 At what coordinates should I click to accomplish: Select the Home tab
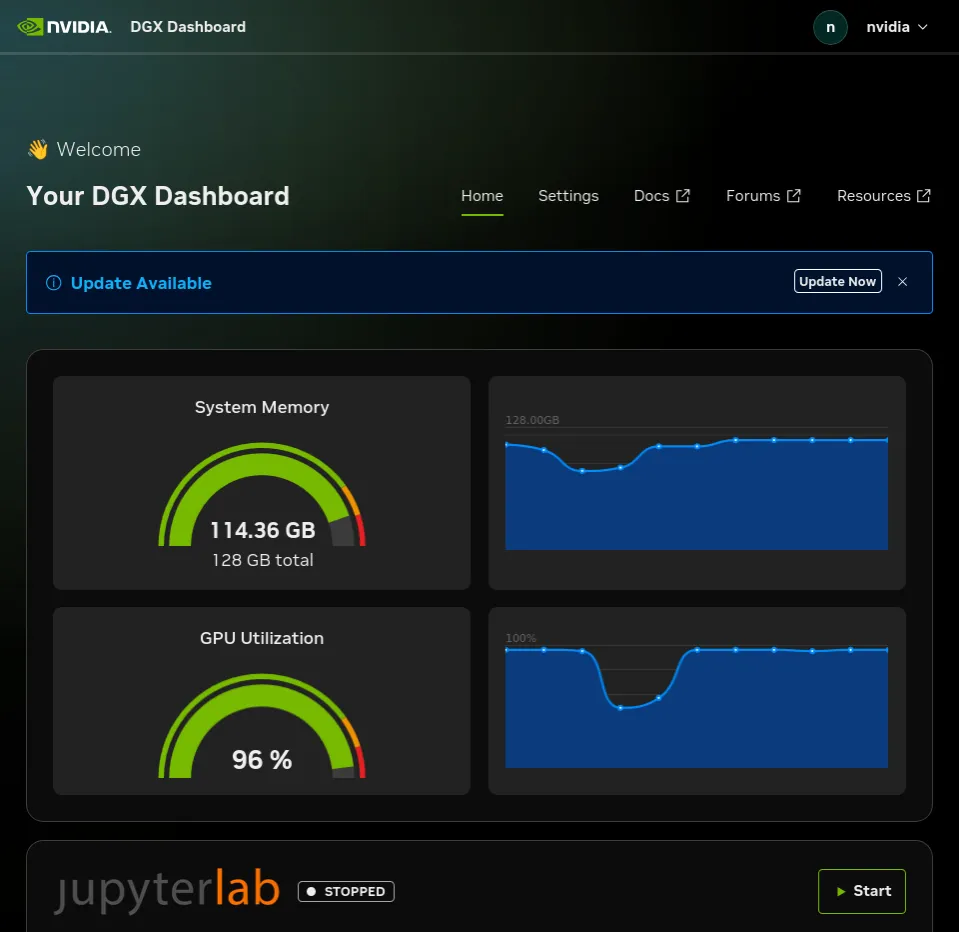click(x=482, y=195)
